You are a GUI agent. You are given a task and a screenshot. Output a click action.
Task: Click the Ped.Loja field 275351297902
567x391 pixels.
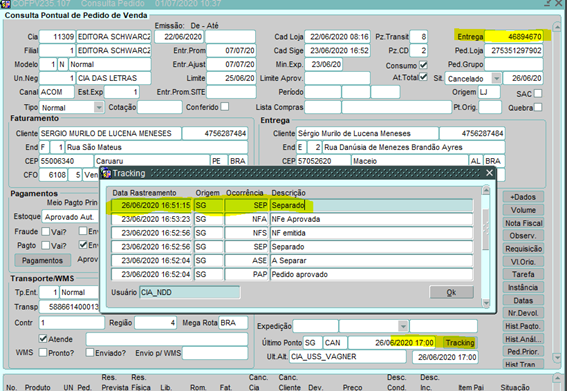(514, 50)
